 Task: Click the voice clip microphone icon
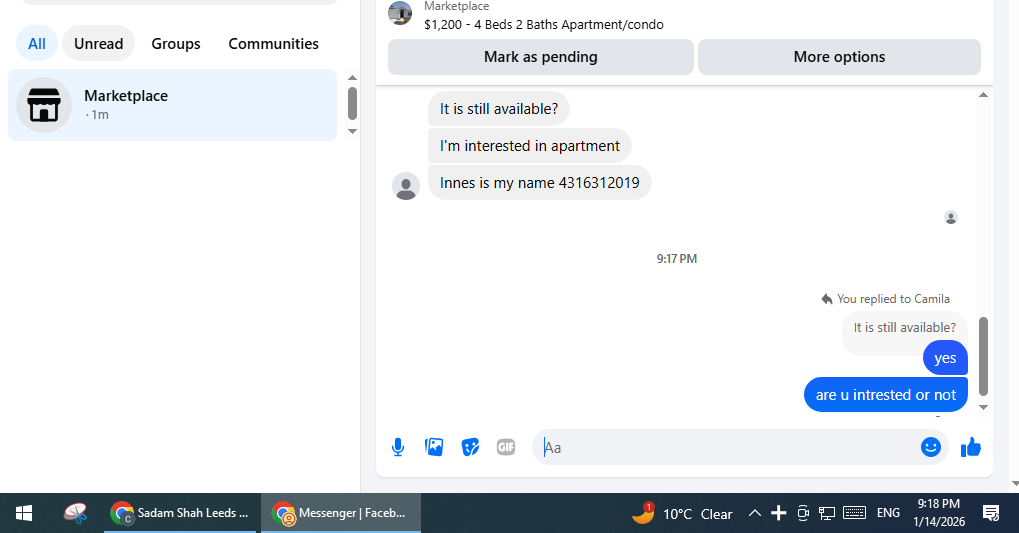click(x=398, y=447)
